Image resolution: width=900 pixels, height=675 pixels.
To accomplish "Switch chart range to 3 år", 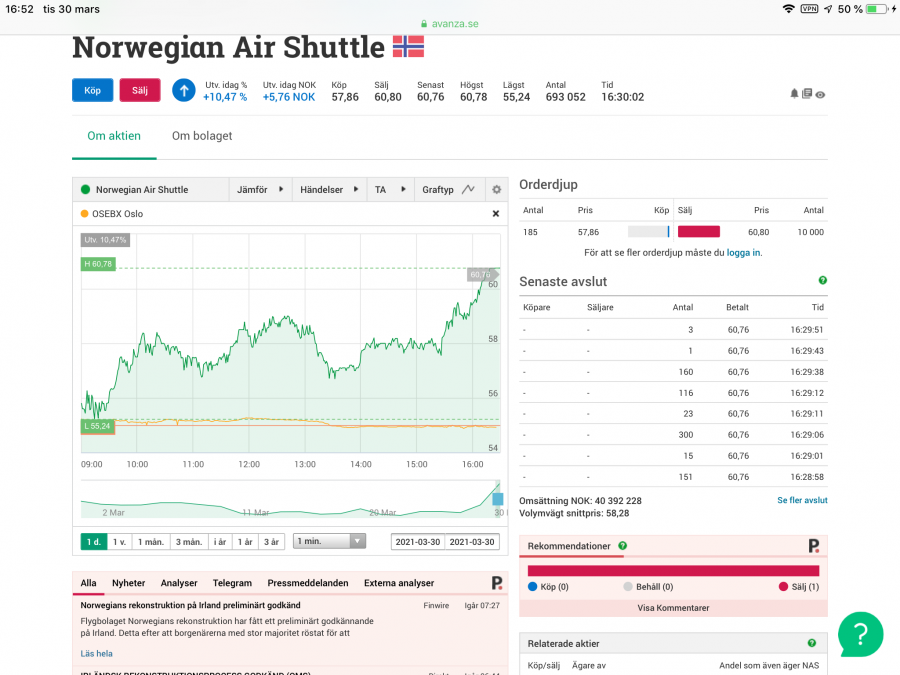I will coord(270,541).
